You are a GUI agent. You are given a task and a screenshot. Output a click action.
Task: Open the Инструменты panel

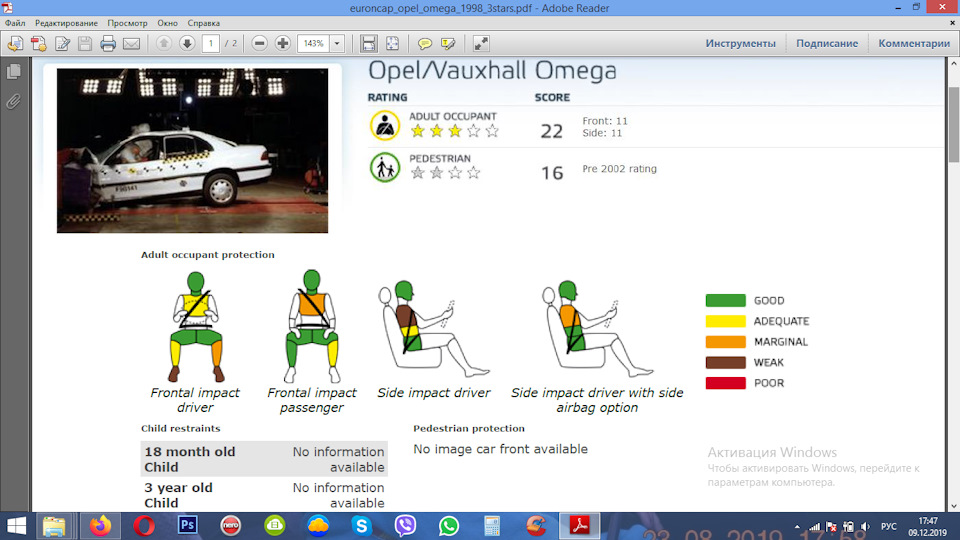[x=740, y=43]
